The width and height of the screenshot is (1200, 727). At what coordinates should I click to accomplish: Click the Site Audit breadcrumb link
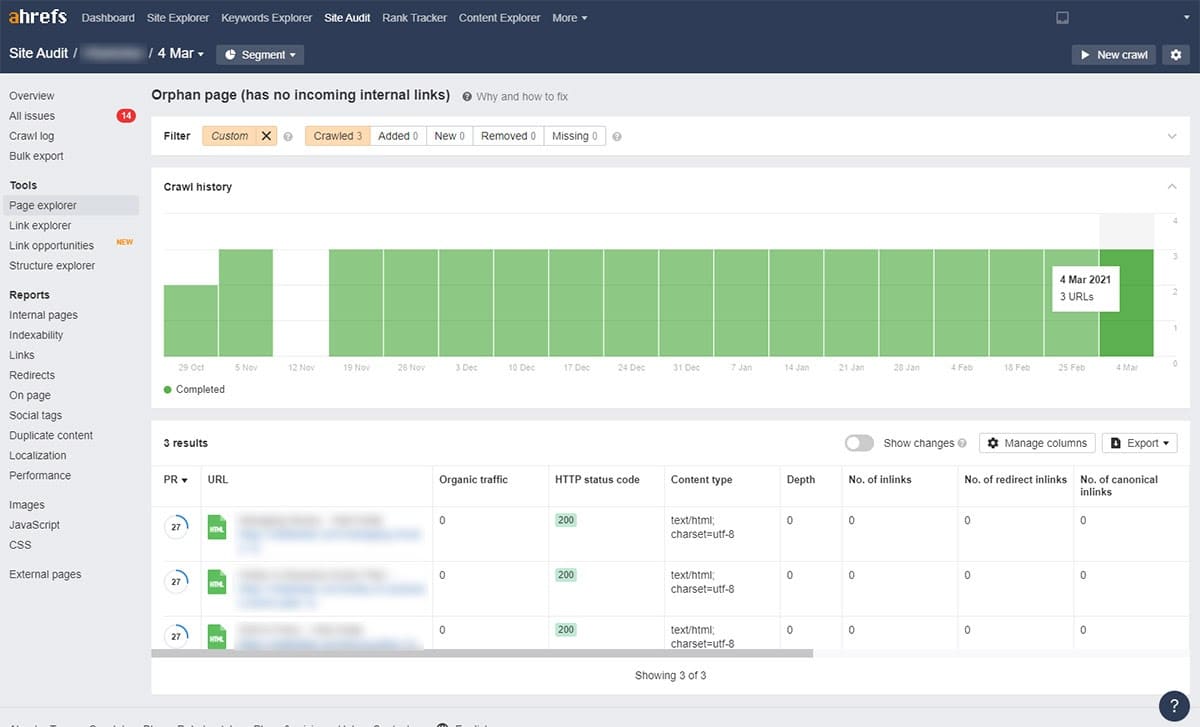click(x=38, y=53)
